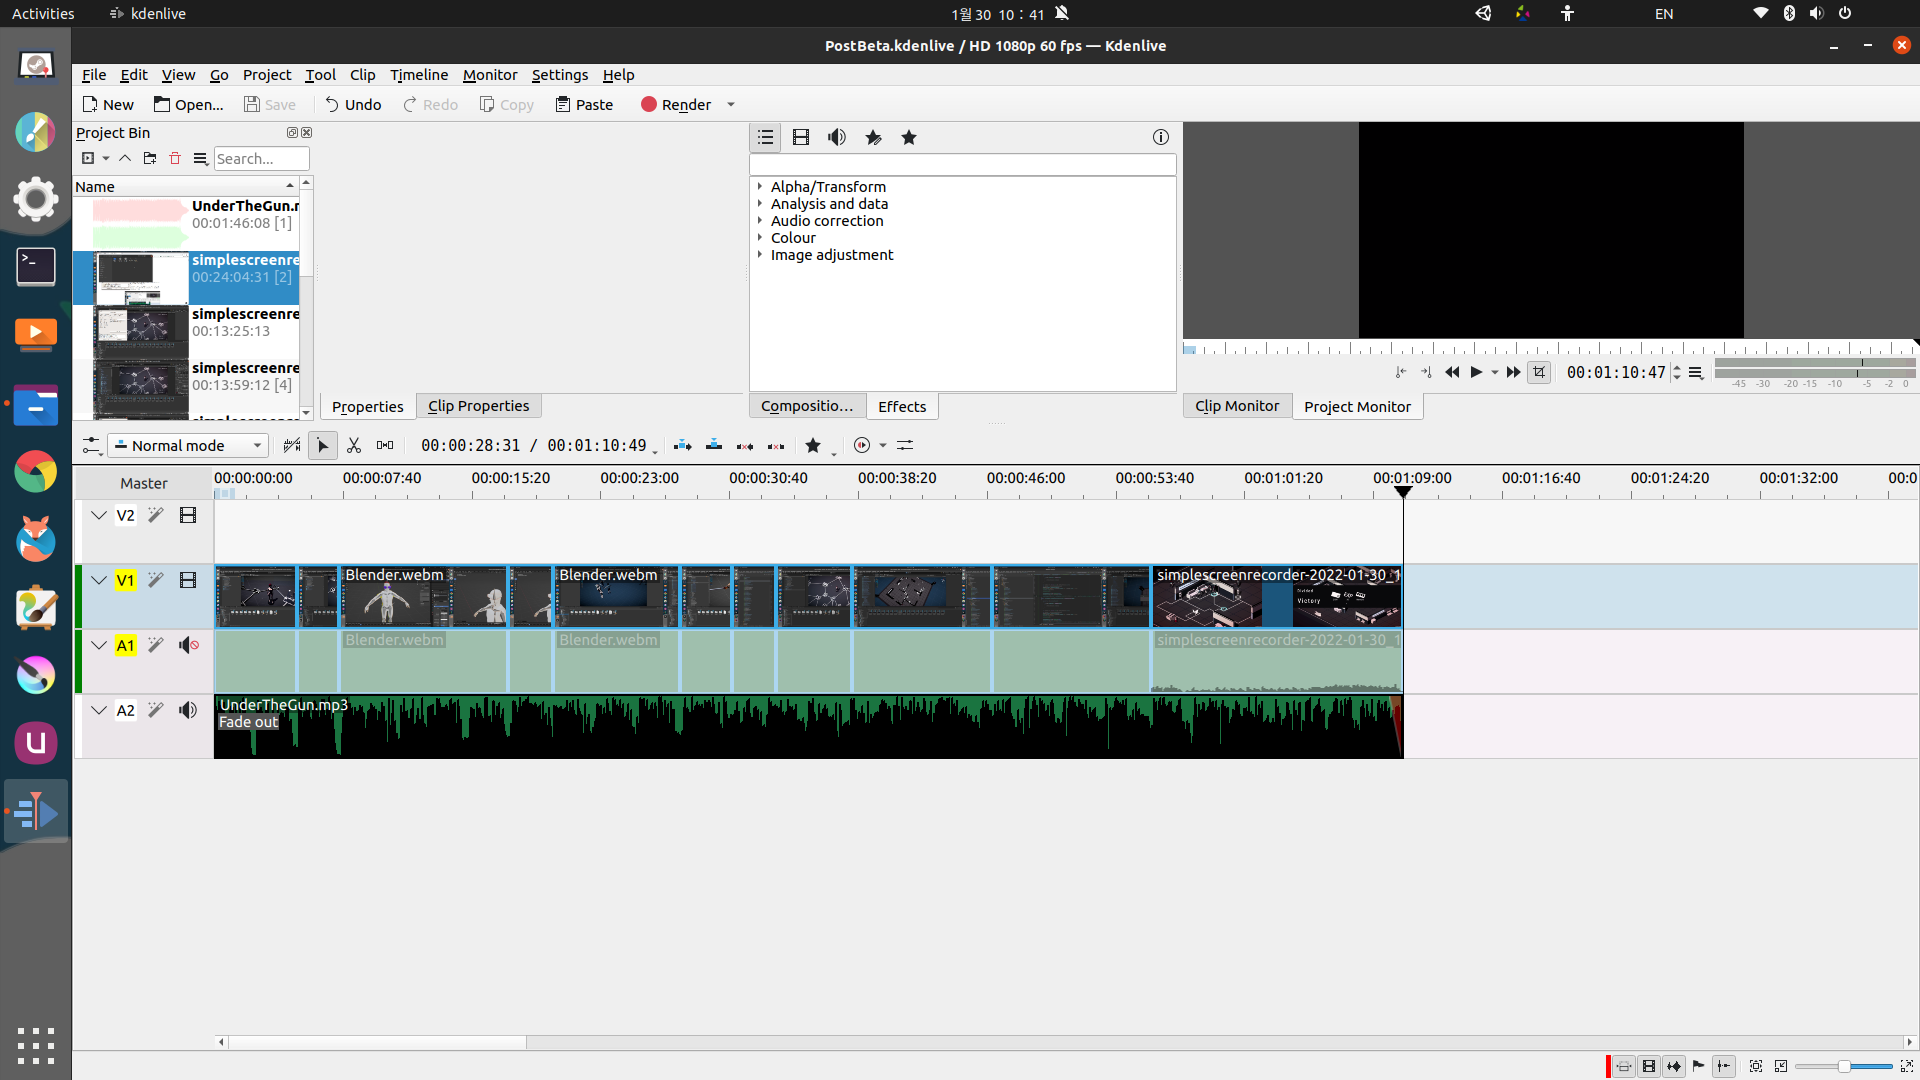Open monitor options hamburger menu
This screenshot has height=1080, width=1920.
pos(1696,372)
